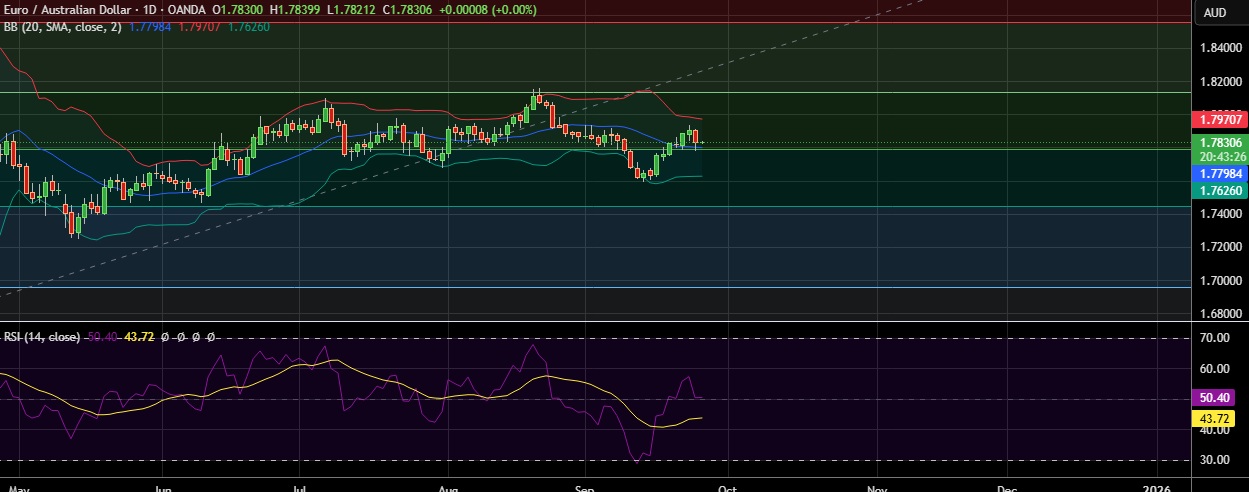Image resolution: width=1249 pixels, height=492 pixels.
Task: Click the RSI 30.00 scale level
Action: [1214, 460]
